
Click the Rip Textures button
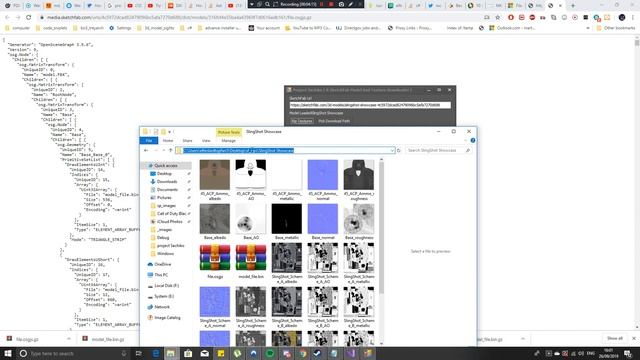302,121
